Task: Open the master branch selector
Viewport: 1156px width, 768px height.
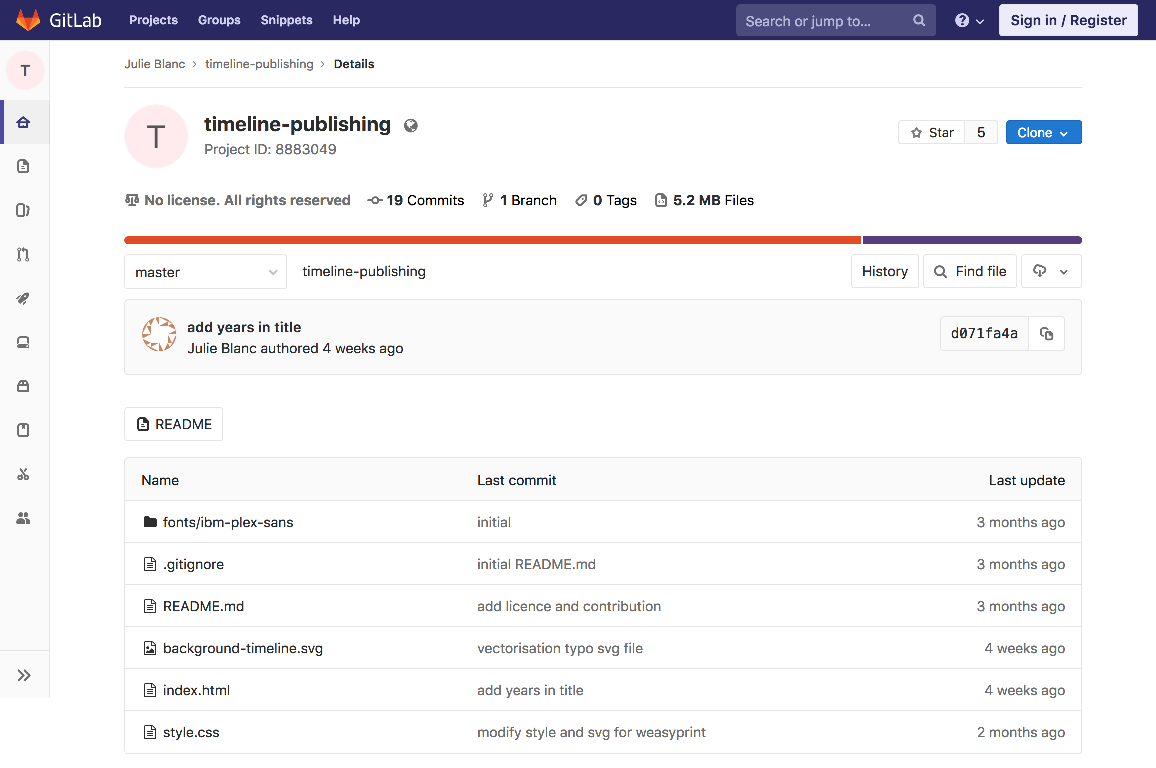Action: (x=206, y=272)
